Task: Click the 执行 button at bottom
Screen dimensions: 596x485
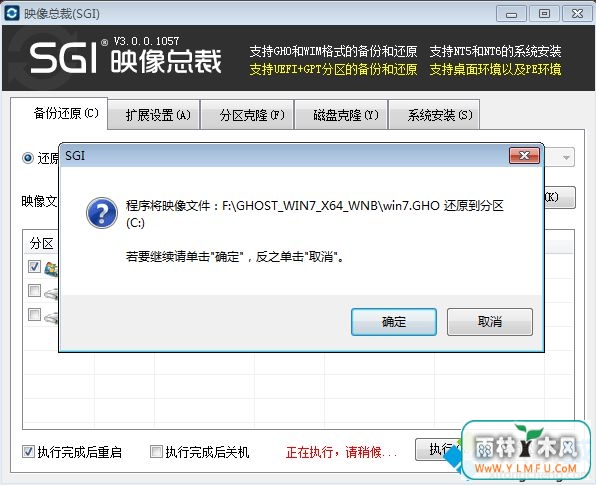Action: pos(438,449)
